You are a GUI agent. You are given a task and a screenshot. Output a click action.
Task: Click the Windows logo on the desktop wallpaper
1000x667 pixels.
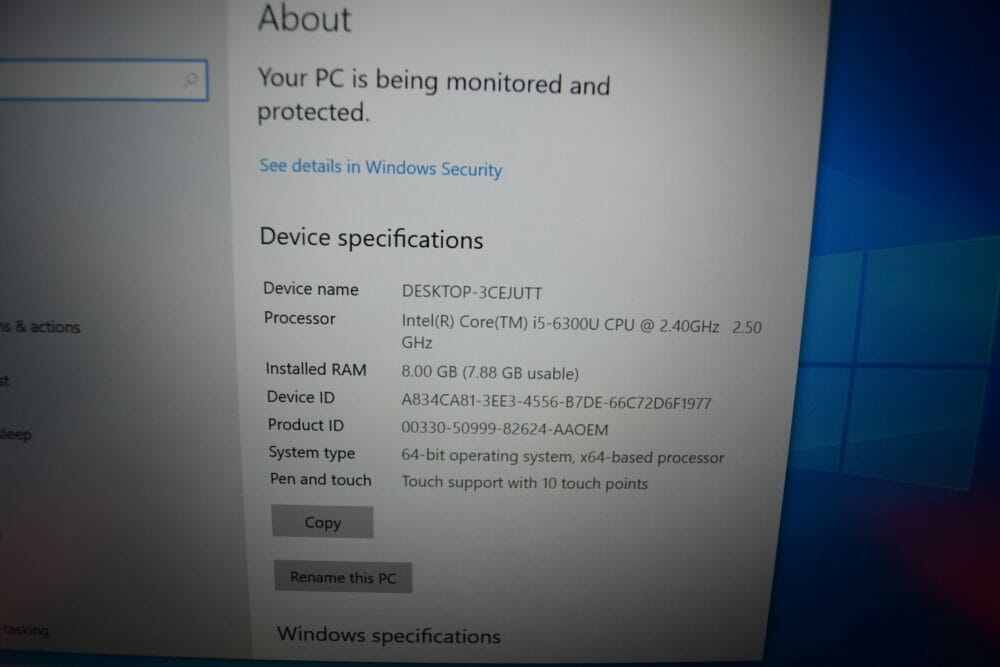coord(893,363)
